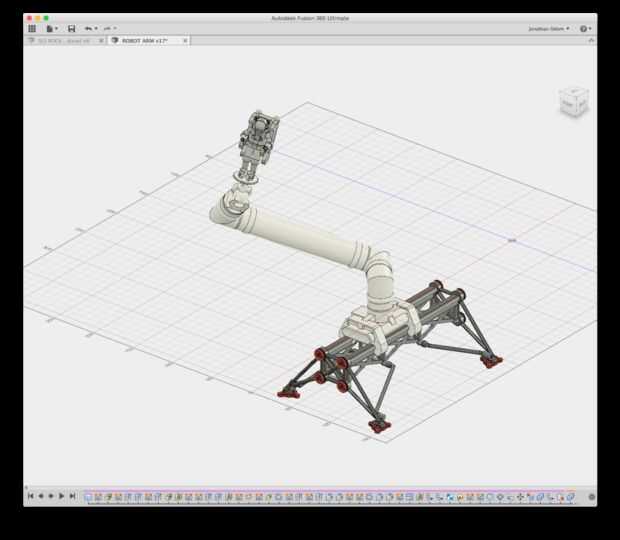Click the Redo arrow icon

107,28
